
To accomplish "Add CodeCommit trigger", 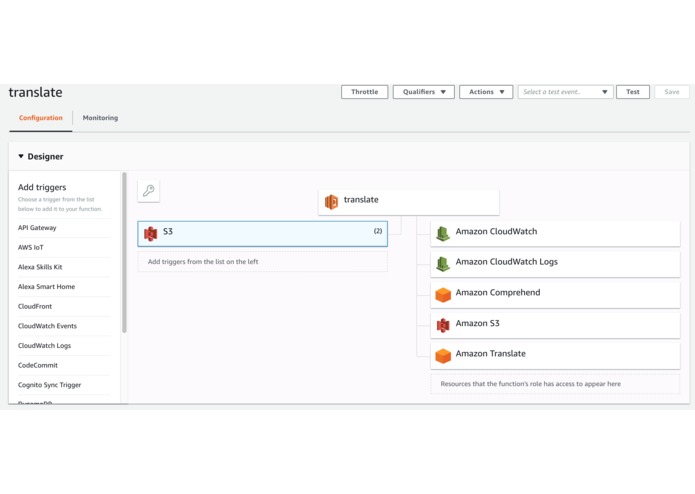I will [x=38, y=365].
